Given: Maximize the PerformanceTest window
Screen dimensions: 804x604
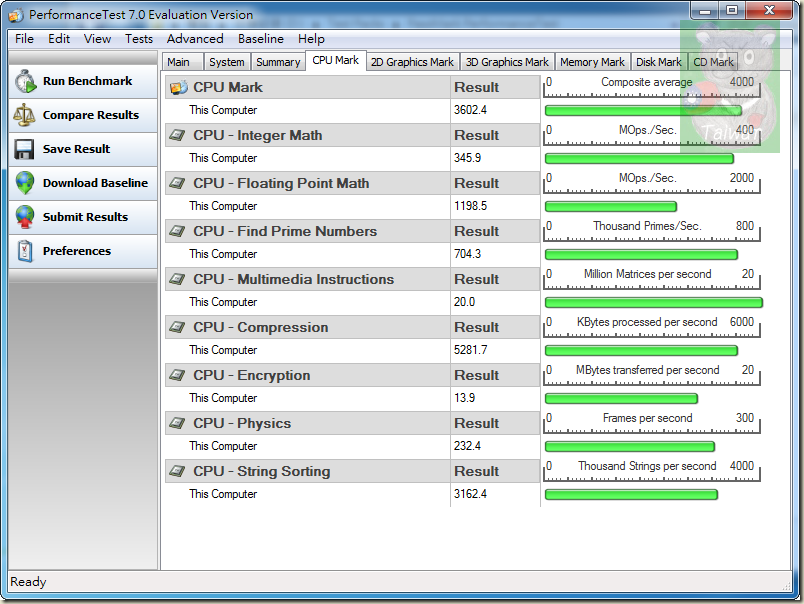Looking at the screenshot, I should point(732,10).
